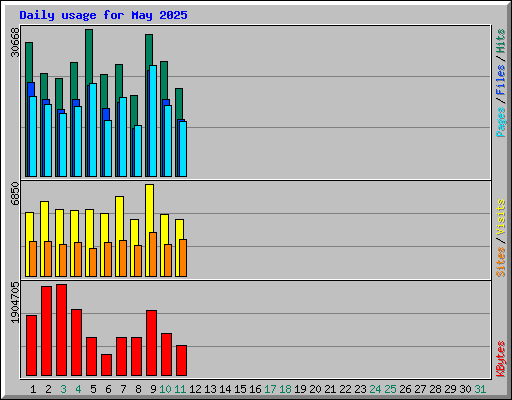Click the green day 4 axis label
Viewport: 512px width, 400px height.
(x=78, y=389)
